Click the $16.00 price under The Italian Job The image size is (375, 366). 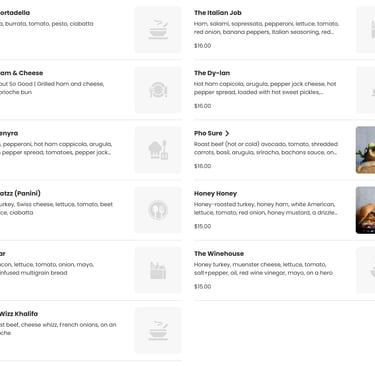point(203,46)
